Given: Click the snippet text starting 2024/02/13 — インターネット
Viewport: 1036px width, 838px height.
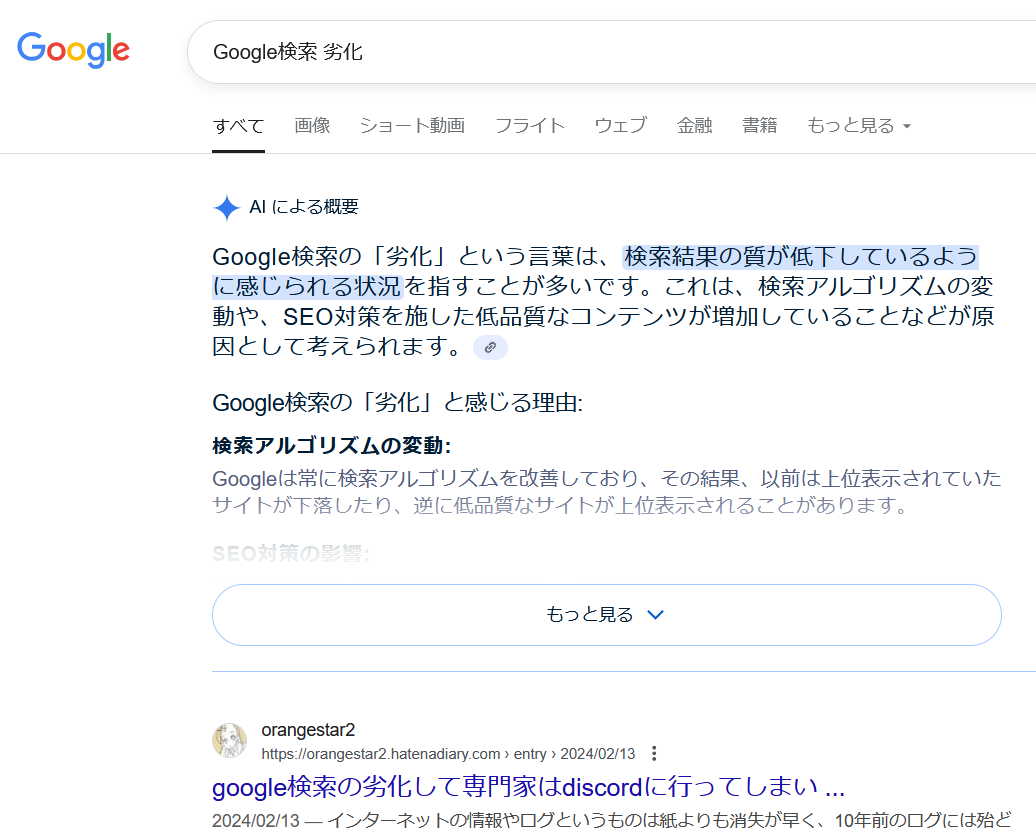Looking at the screenshot, I should (612, 821).
